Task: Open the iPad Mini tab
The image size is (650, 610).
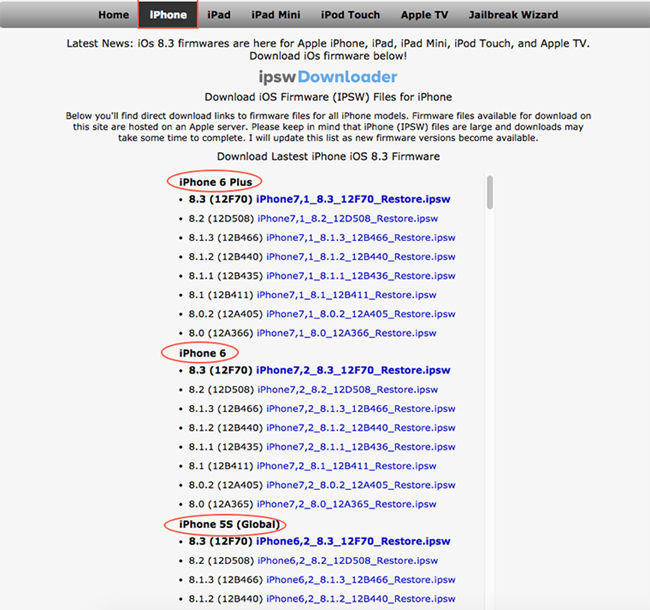Action: pos(276,15)
